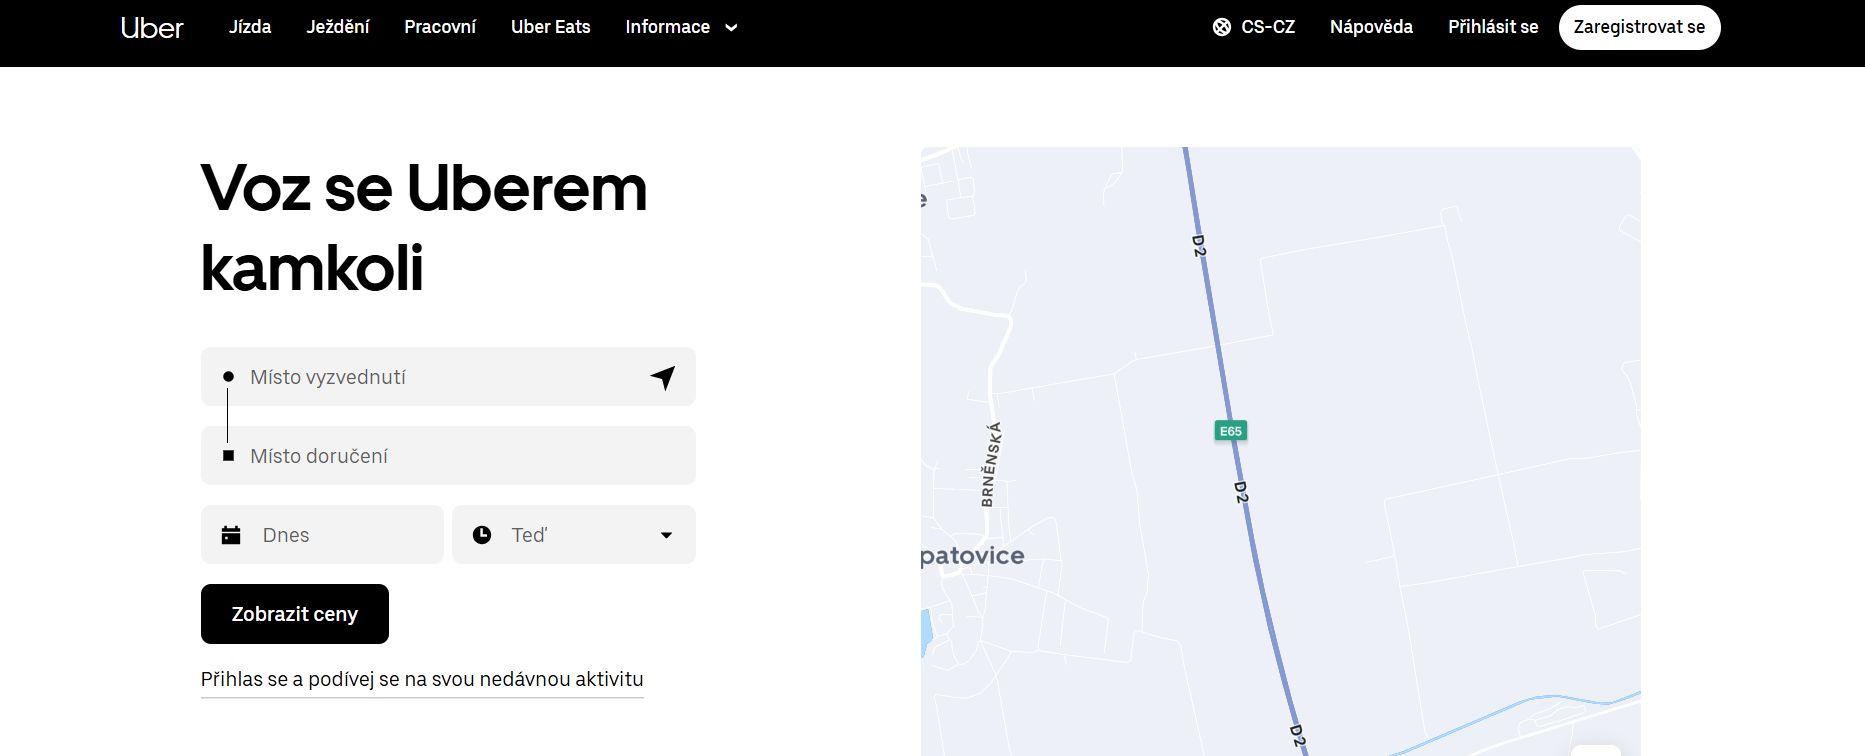This screenshot has width=1865, height=756.
Task: Open the Teď time dropdown arrow
Action: tap(666, 535)
